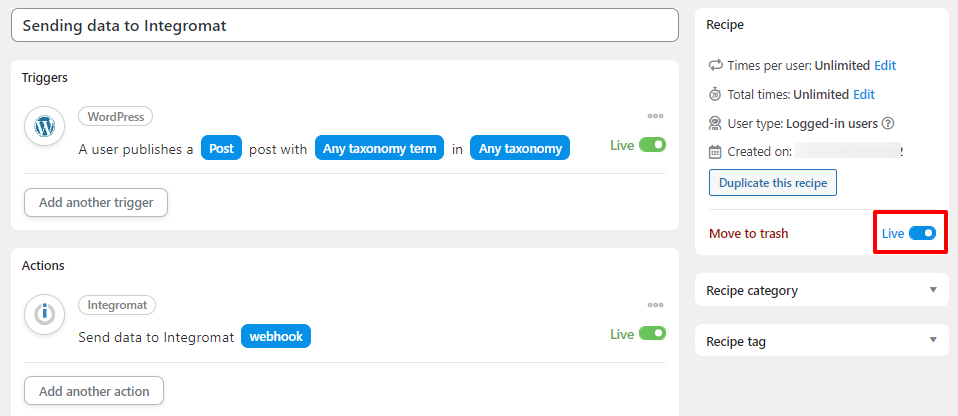The image size is (958, 416).
Task: Open the trigger's three-dot options menu
Action: point(656,116)
